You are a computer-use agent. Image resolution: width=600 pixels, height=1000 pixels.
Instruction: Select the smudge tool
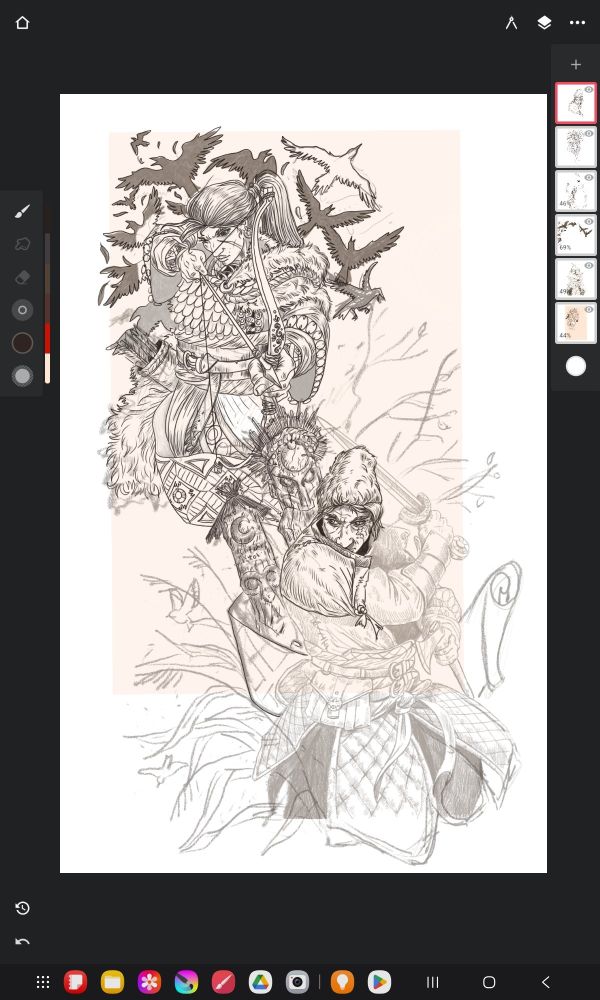tap(22, 244)
